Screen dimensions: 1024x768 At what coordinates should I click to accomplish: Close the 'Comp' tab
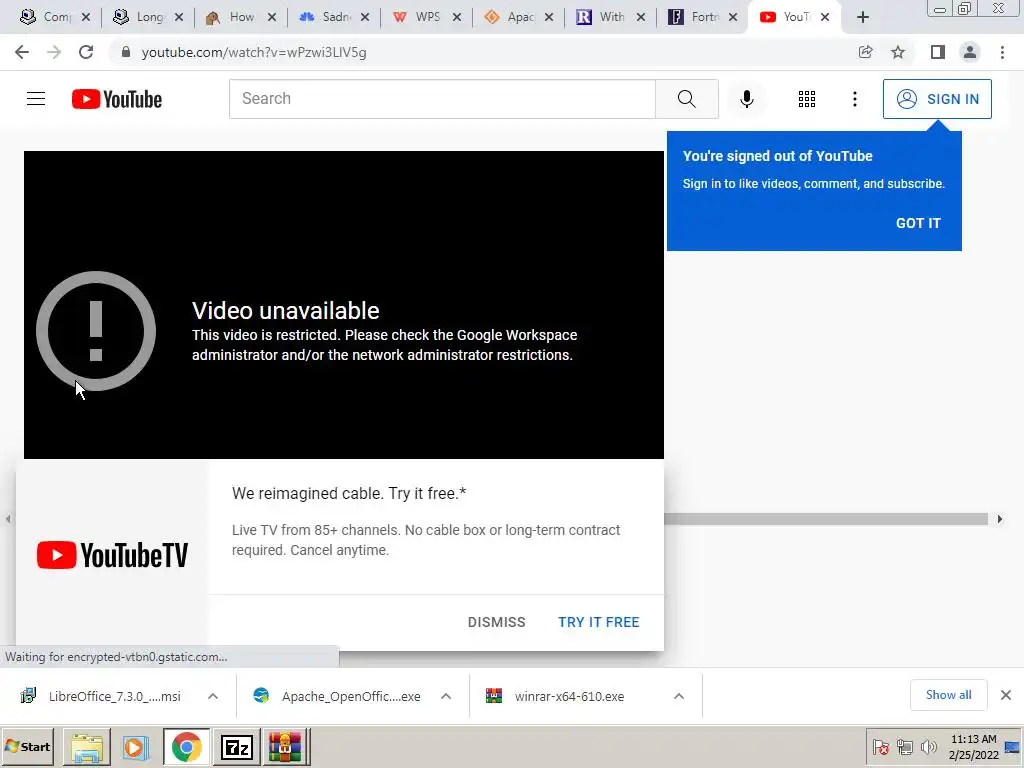(86, 18)
